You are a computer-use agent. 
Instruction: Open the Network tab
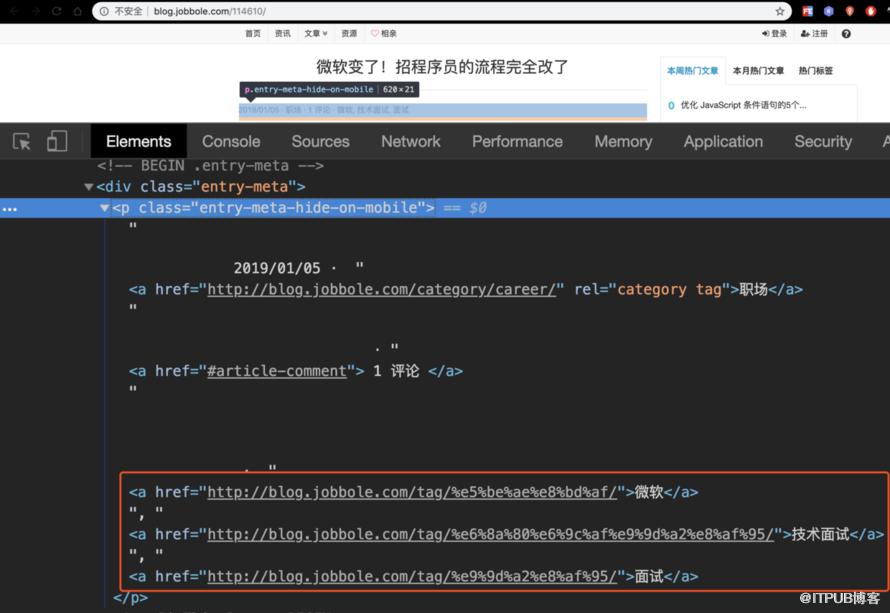410,141
